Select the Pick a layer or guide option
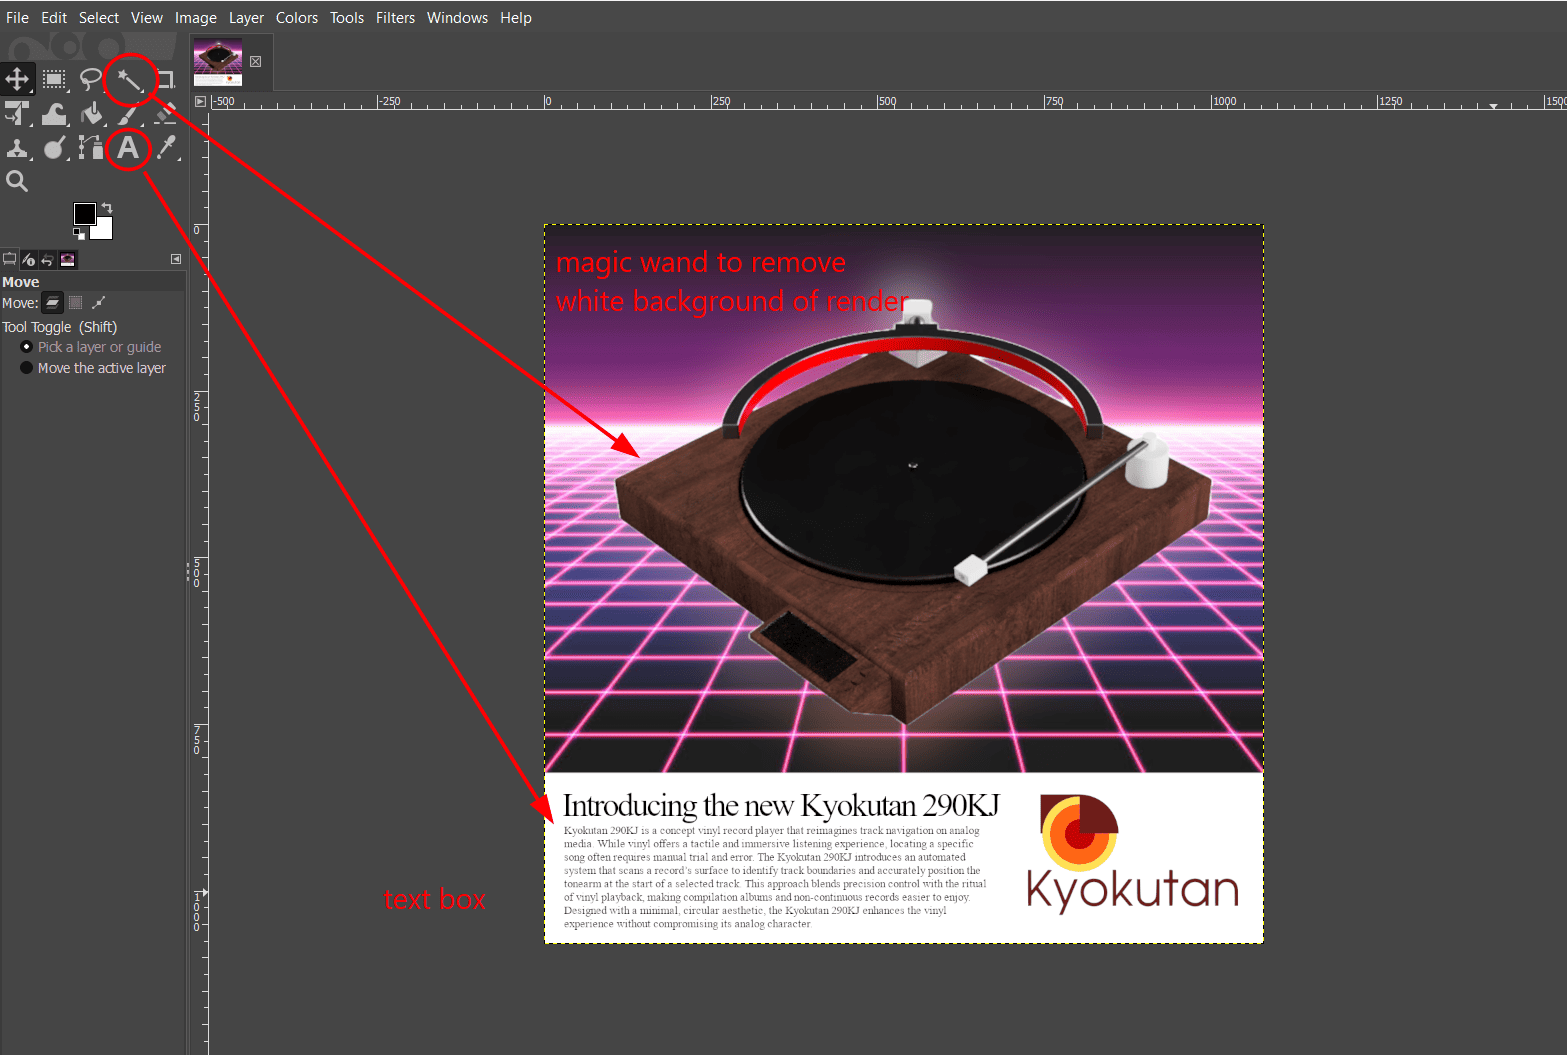 [x=26, y=346]
